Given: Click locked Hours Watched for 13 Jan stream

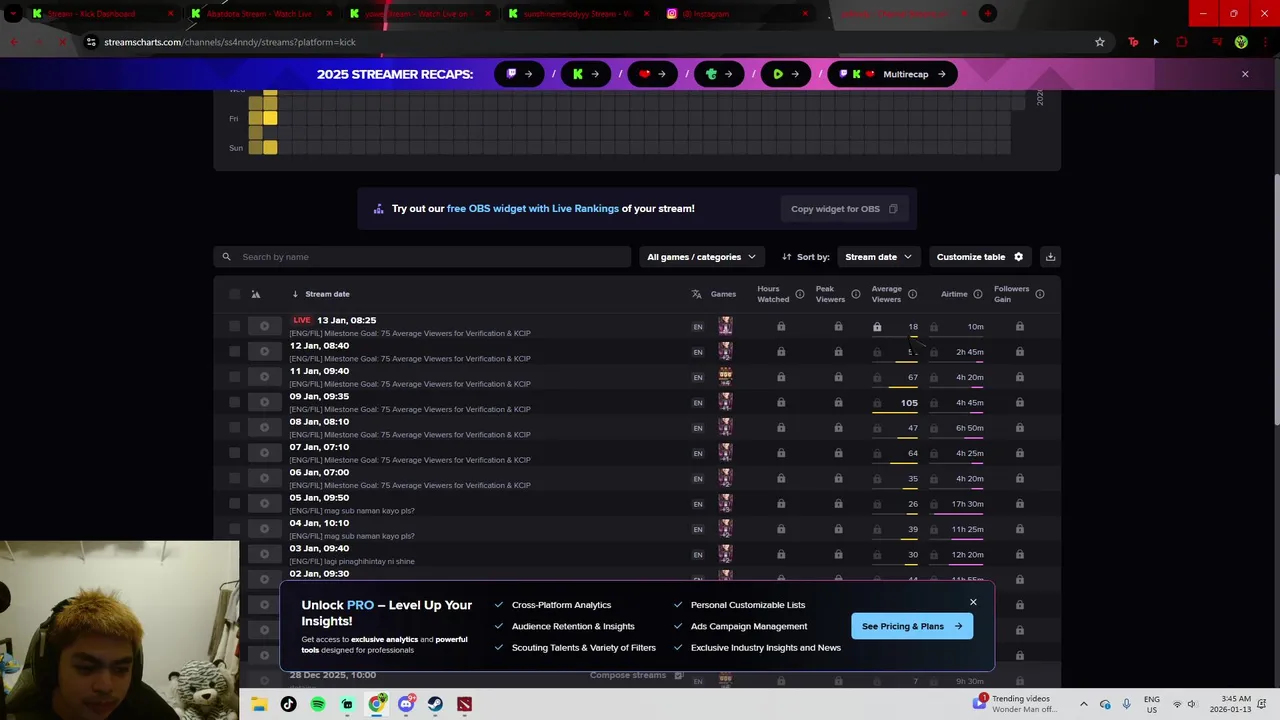Looking at the screenshot, I should tap(781, 326).
